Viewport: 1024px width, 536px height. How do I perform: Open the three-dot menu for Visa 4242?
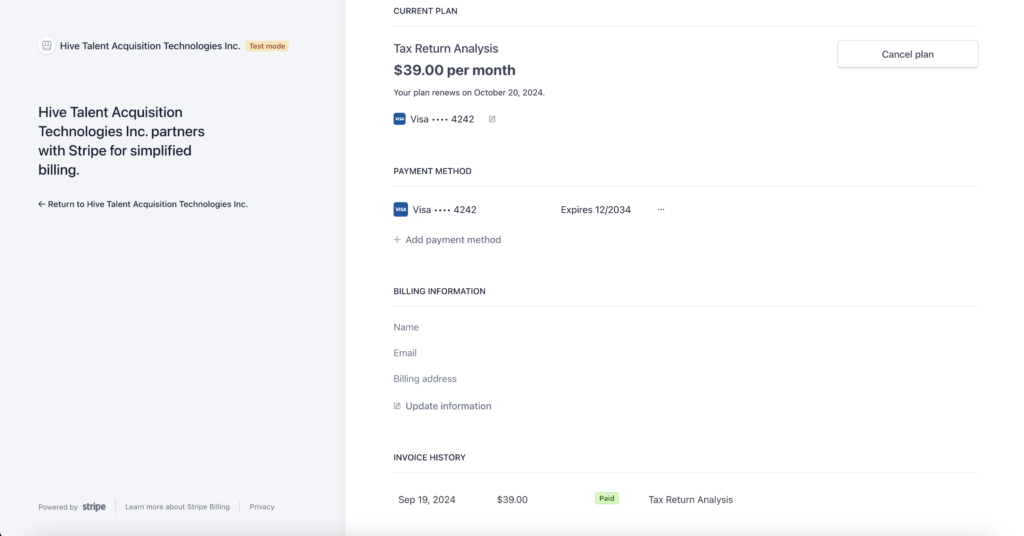point(661,210)
